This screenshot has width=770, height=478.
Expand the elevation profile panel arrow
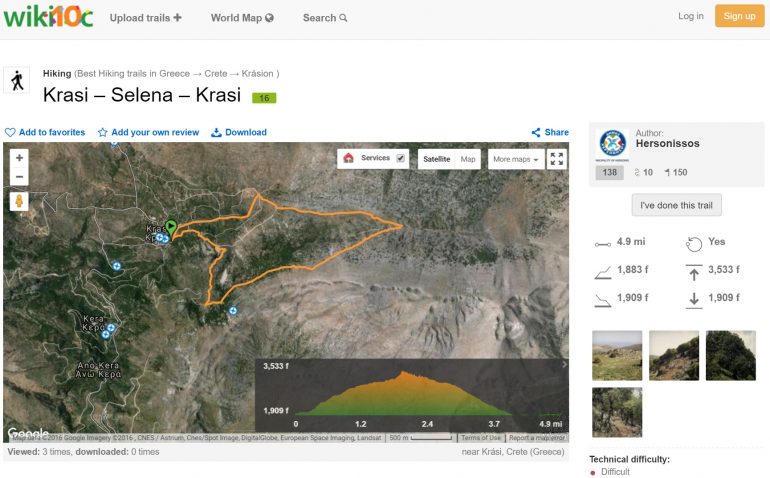(x=563, y=365)
